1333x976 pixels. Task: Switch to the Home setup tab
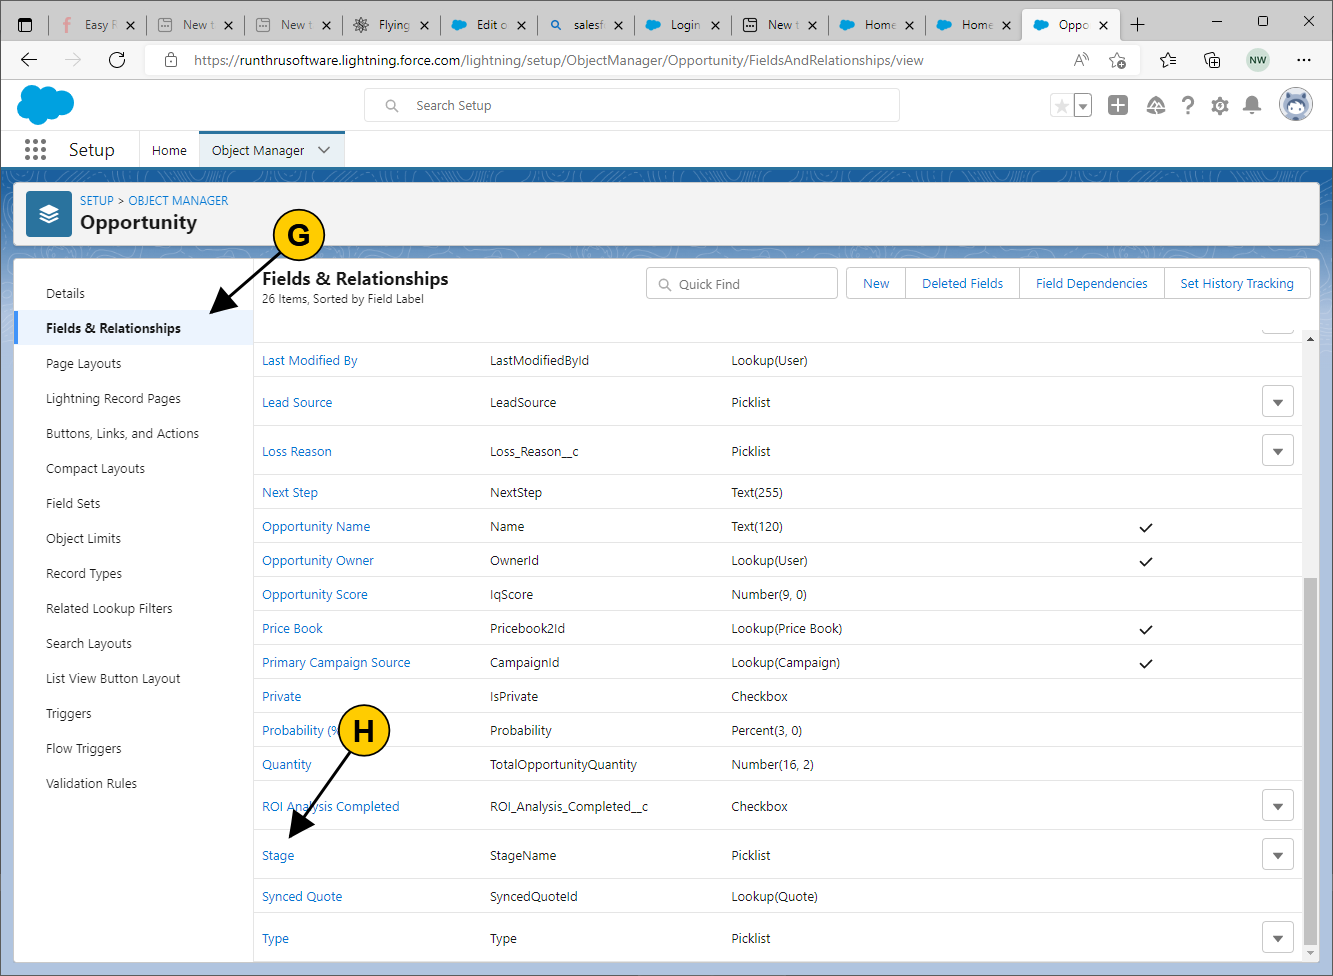pos(169,150)
